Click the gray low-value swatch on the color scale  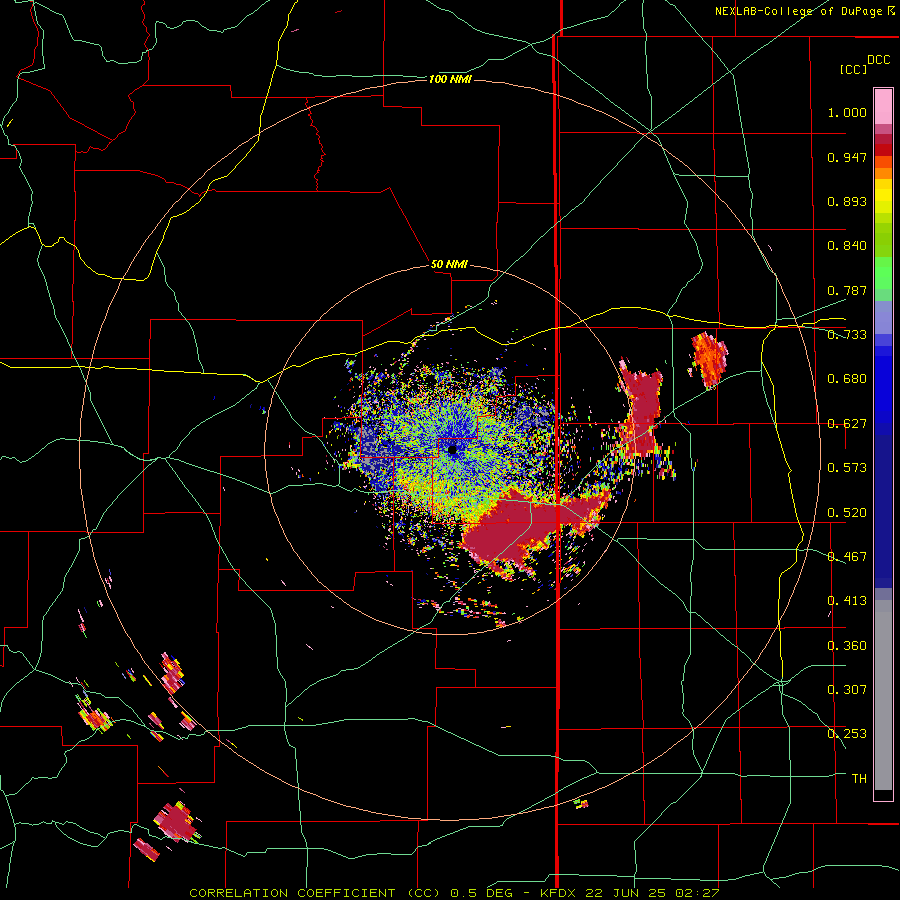[x=883, y=695]
